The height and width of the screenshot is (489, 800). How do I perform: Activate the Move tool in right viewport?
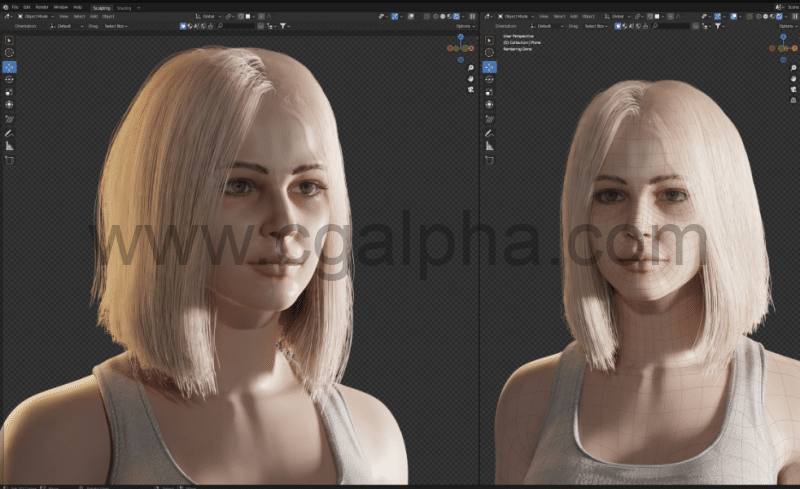489,67
